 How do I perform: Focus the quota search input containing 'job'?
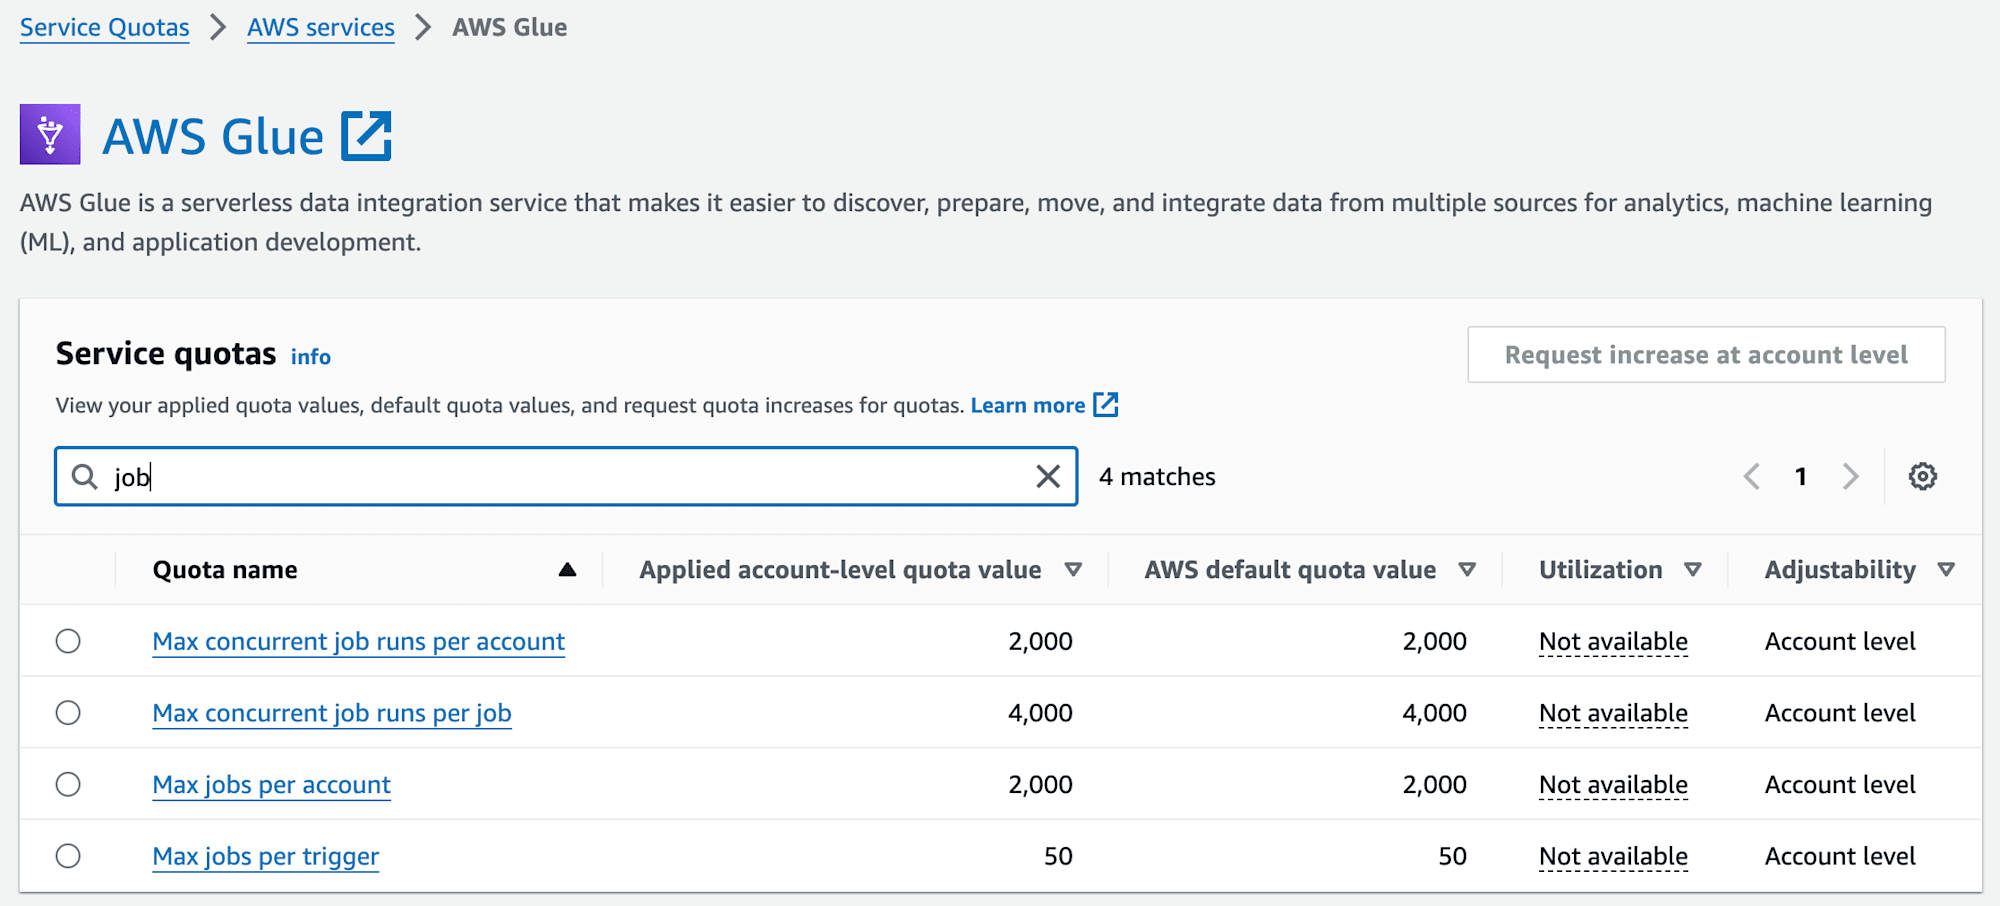coord(566,477)
